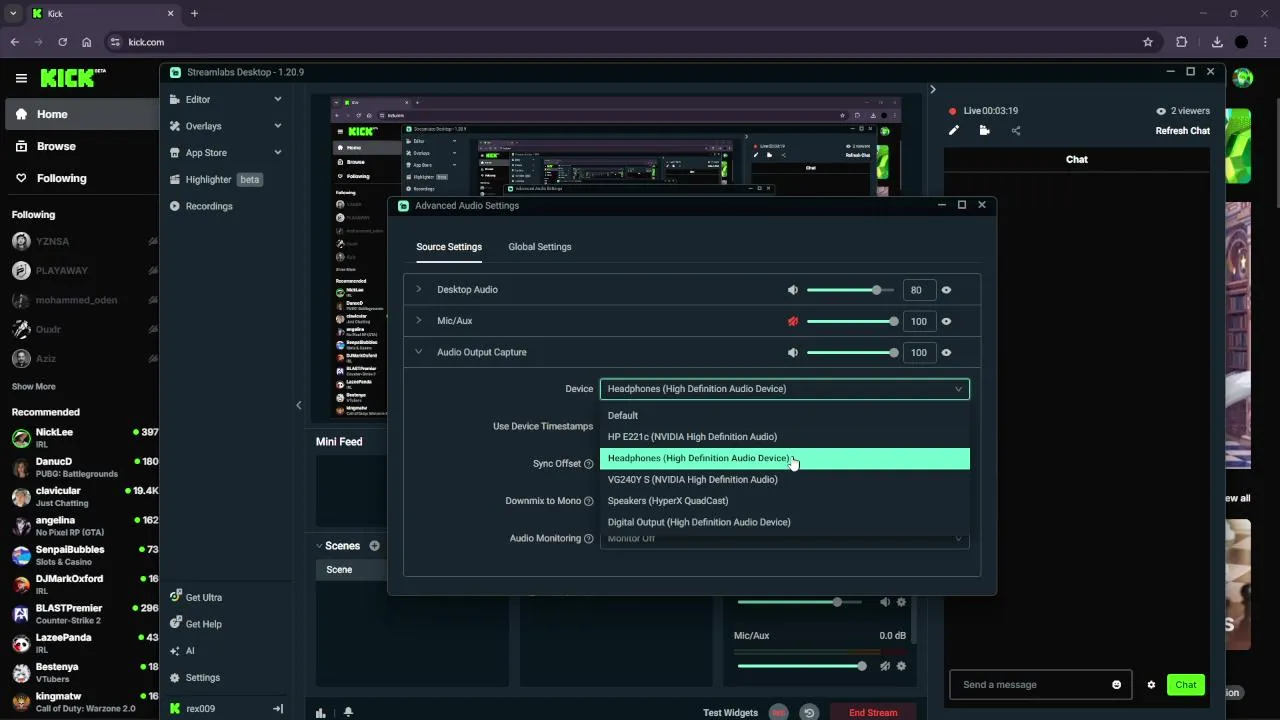Screen dimensions: 1280x720
Task: Click Show More under Following list
Action: click(x=33, y=386)
